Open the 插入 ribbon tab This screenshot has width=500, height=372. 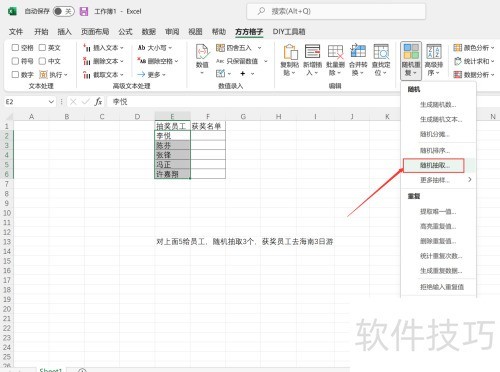[64, 32]
